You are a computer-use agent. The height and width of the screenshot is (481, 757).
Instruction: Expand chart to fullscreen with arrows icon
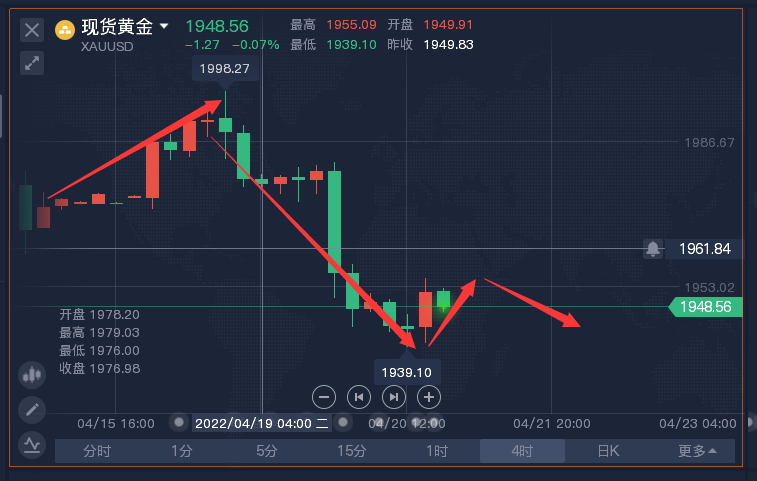pos(32,63)
